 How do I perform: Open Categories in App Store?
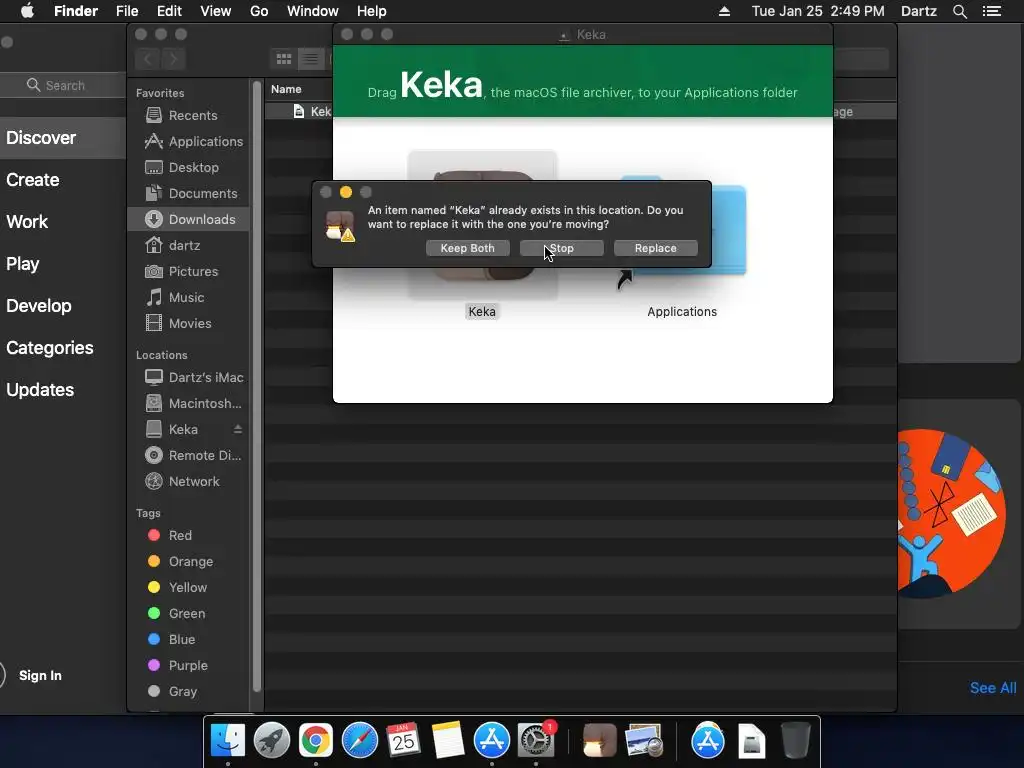pyautogui.click(x=50, y=347)
